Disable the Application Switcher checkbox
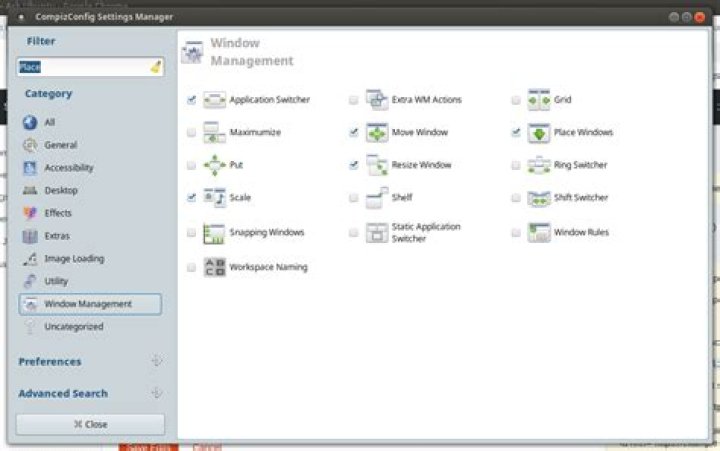The image size is (720, 451). coord(191,100)
